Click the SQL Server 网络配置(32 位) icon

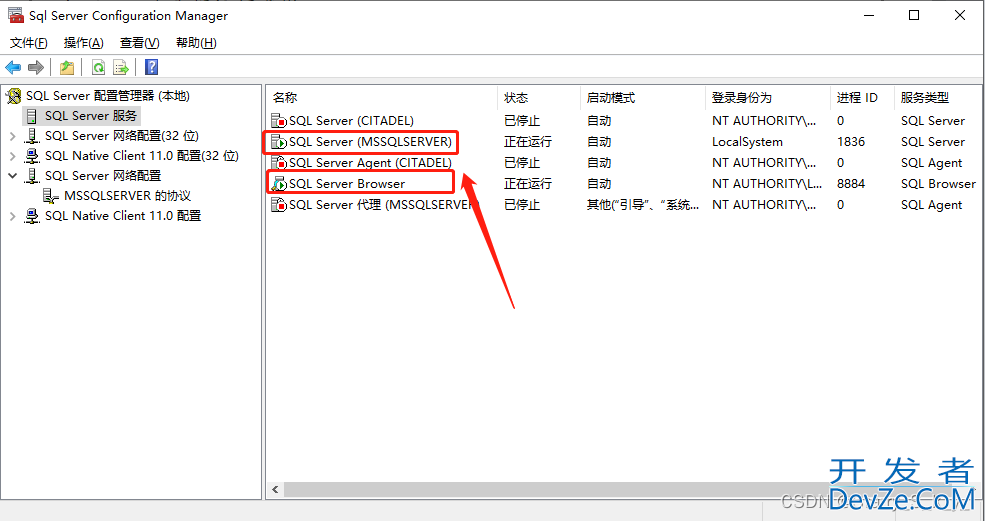point(31,136)
